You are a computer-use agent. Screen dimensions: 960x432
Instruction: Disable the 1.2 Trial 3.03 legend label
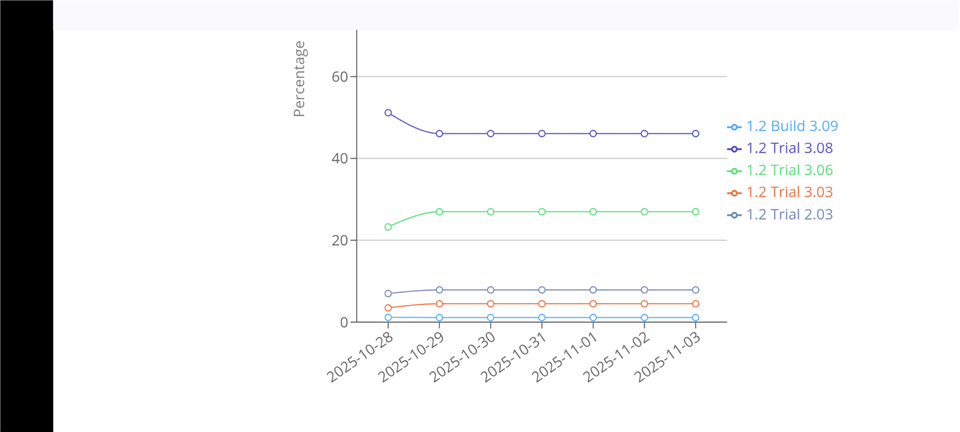click(x=789, y=193)
